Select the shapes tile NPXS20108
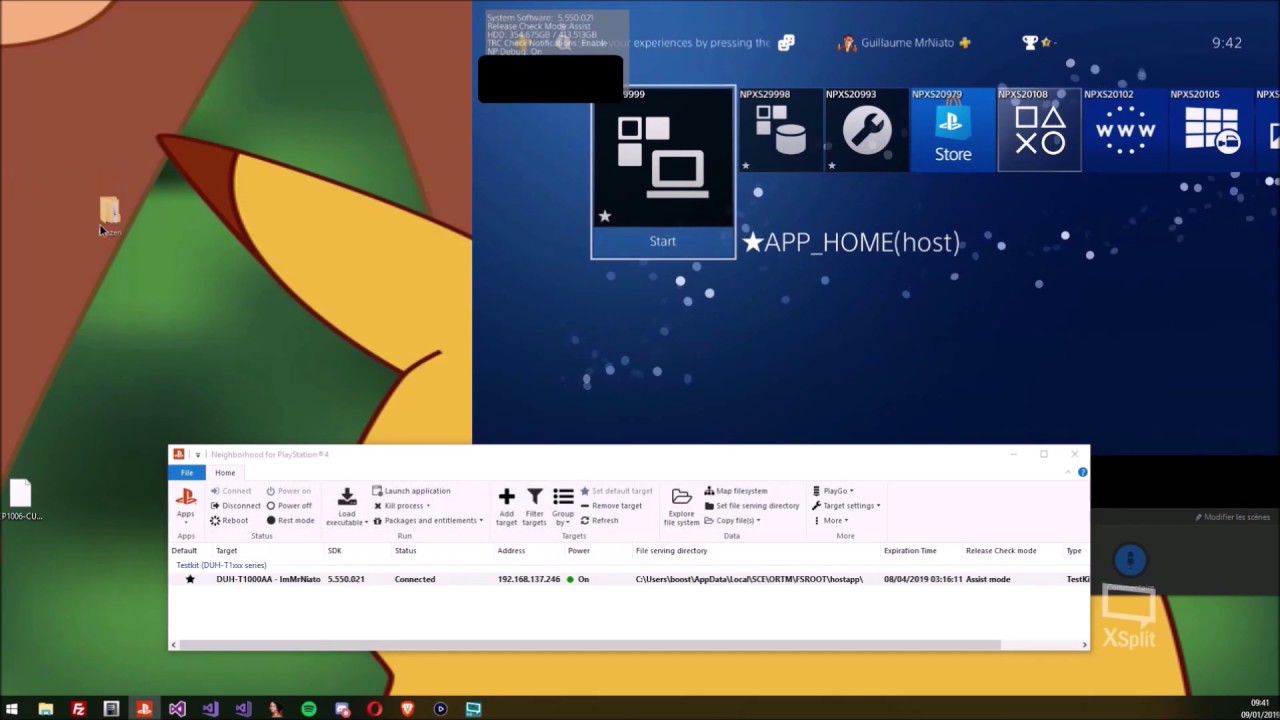 coord(1039,130)
